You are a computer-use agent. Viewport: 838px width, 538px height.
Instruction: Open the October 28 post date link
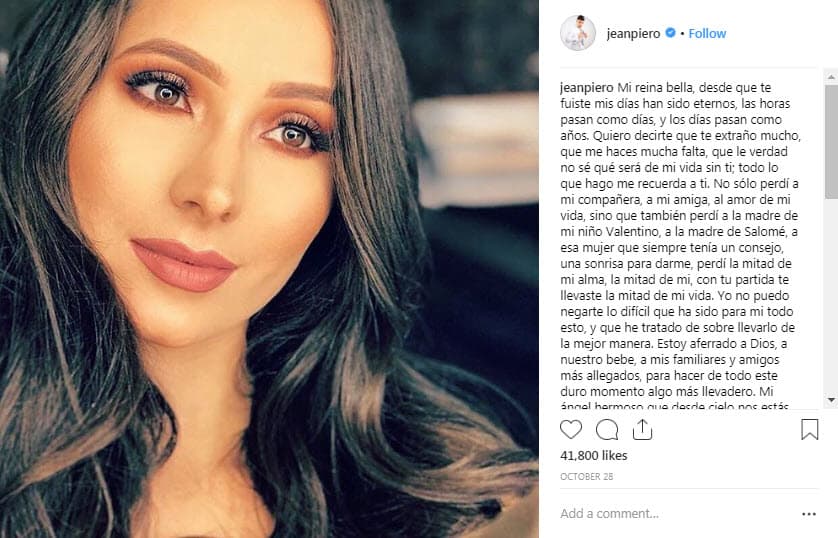tap(587, 477)
